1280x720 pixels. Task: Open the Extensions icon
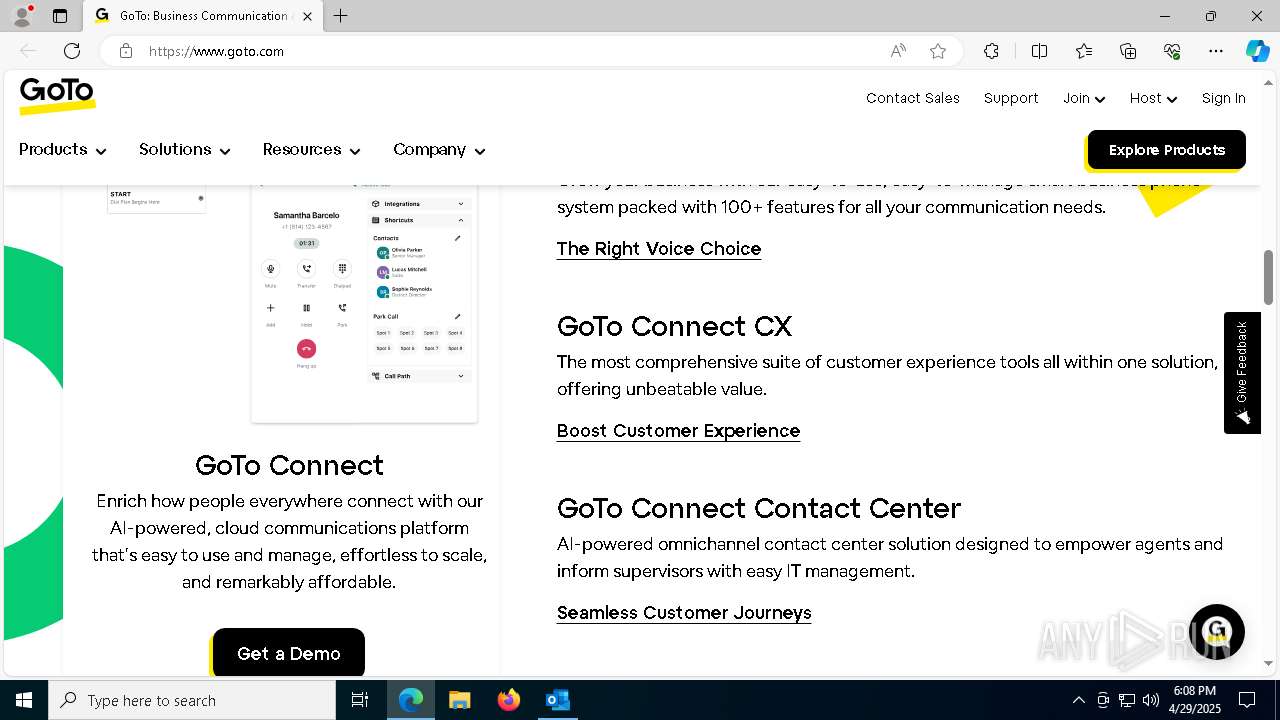tap(991, 51)
